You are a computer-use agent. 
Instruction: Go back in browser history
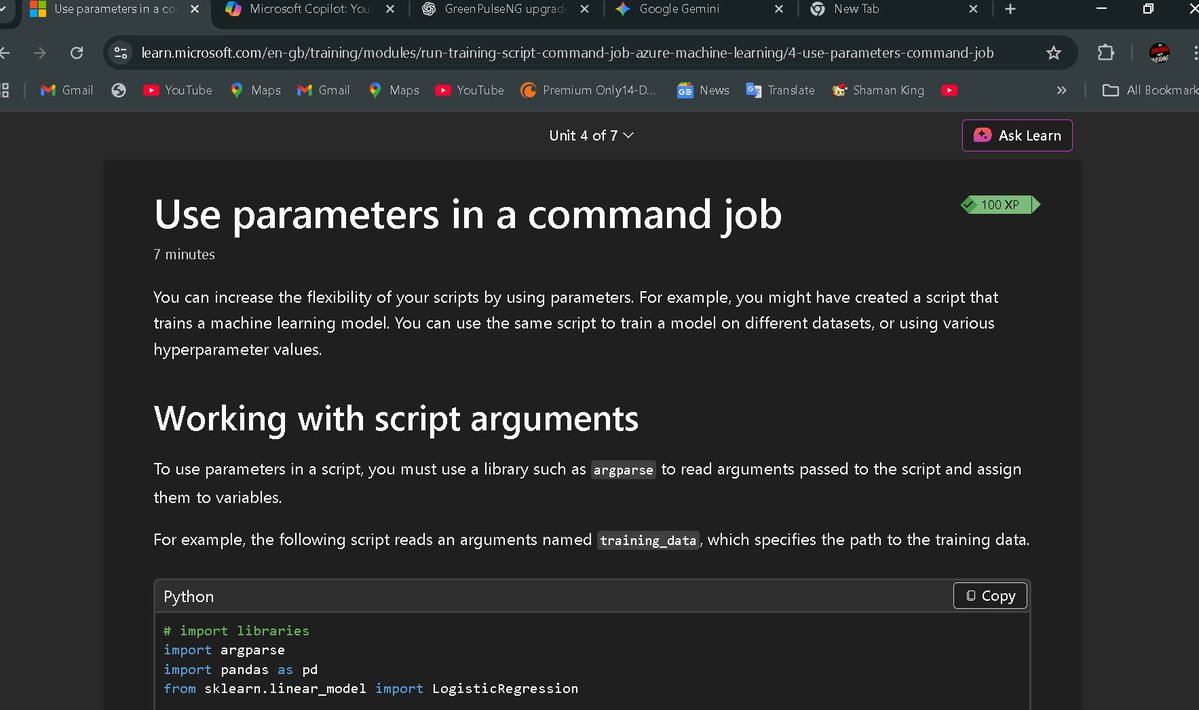[5, 53]
